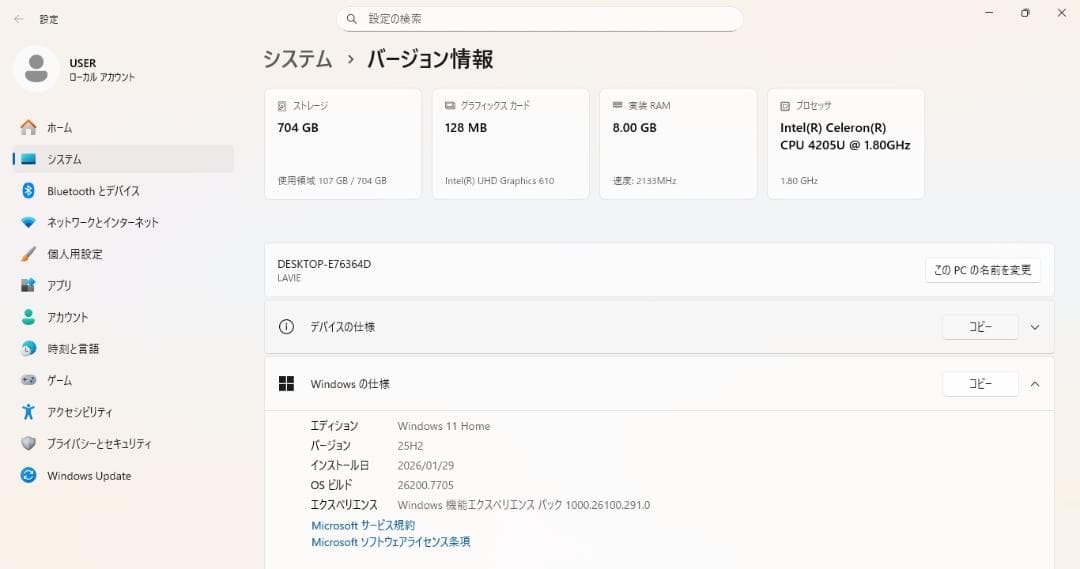Click the 個人用設定 paintbrush icon
Image resolution: width=1080 pixels, height=569 pixels.
(x=28, y=254)
